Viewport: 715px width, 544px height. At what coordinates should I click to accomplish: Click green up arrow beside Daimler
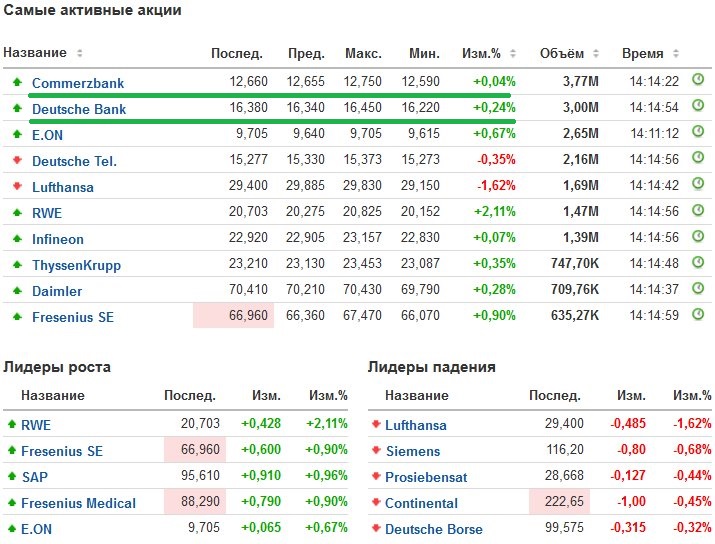[17, 290]
